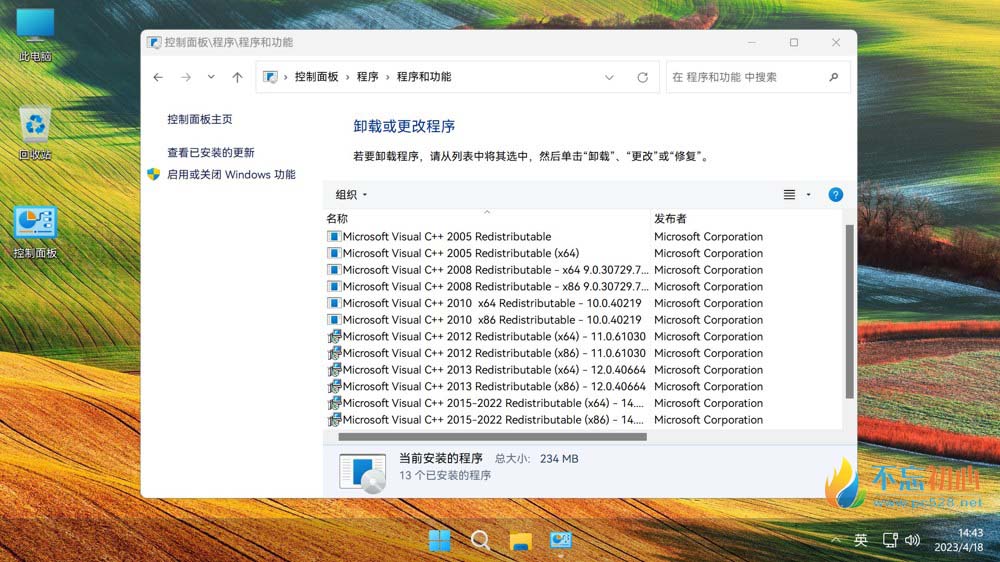The image size is (1000, 562).
Task: Select Visual C++ 2005 Redistributable (x64) row
Action: [584, 253]
